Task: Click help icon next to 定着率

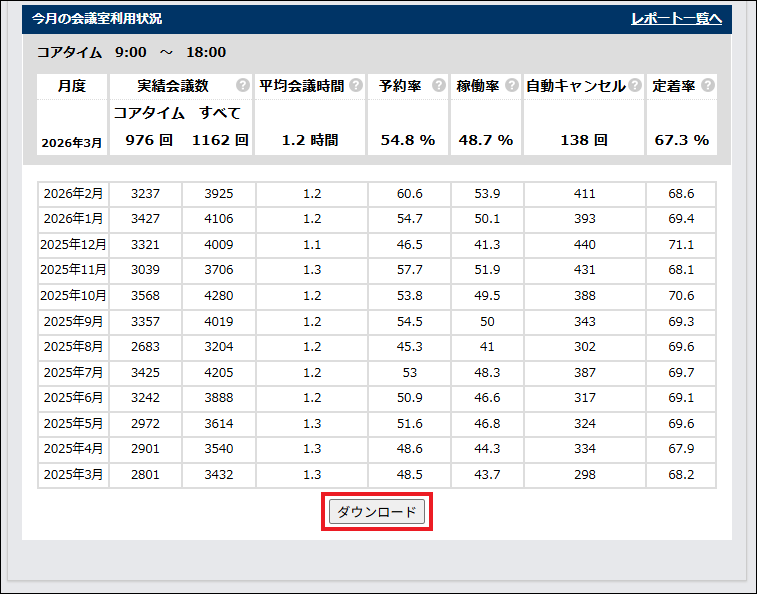Action: 707,86
